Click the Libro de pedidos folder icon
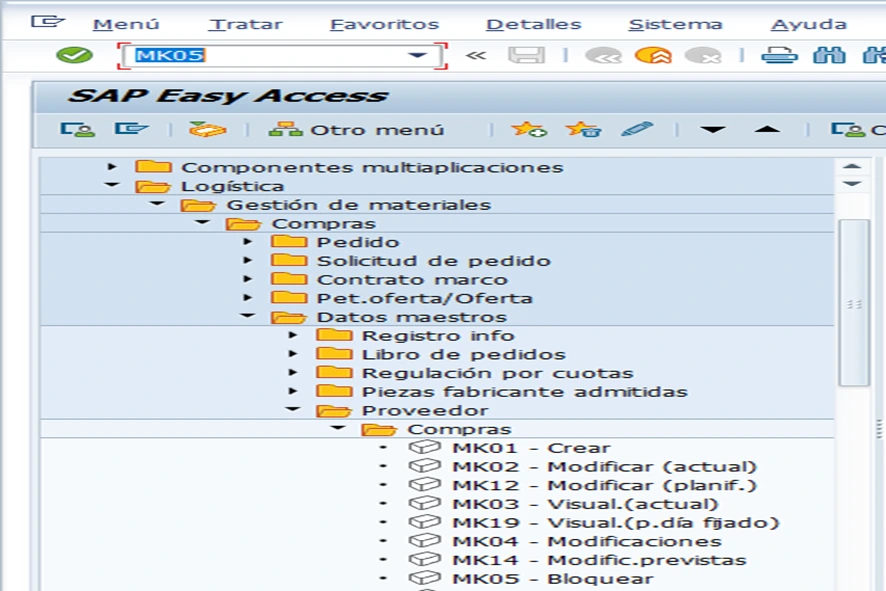Image resolution: width=886 pixels, height=591 pixels. click(x=334, y=353)
